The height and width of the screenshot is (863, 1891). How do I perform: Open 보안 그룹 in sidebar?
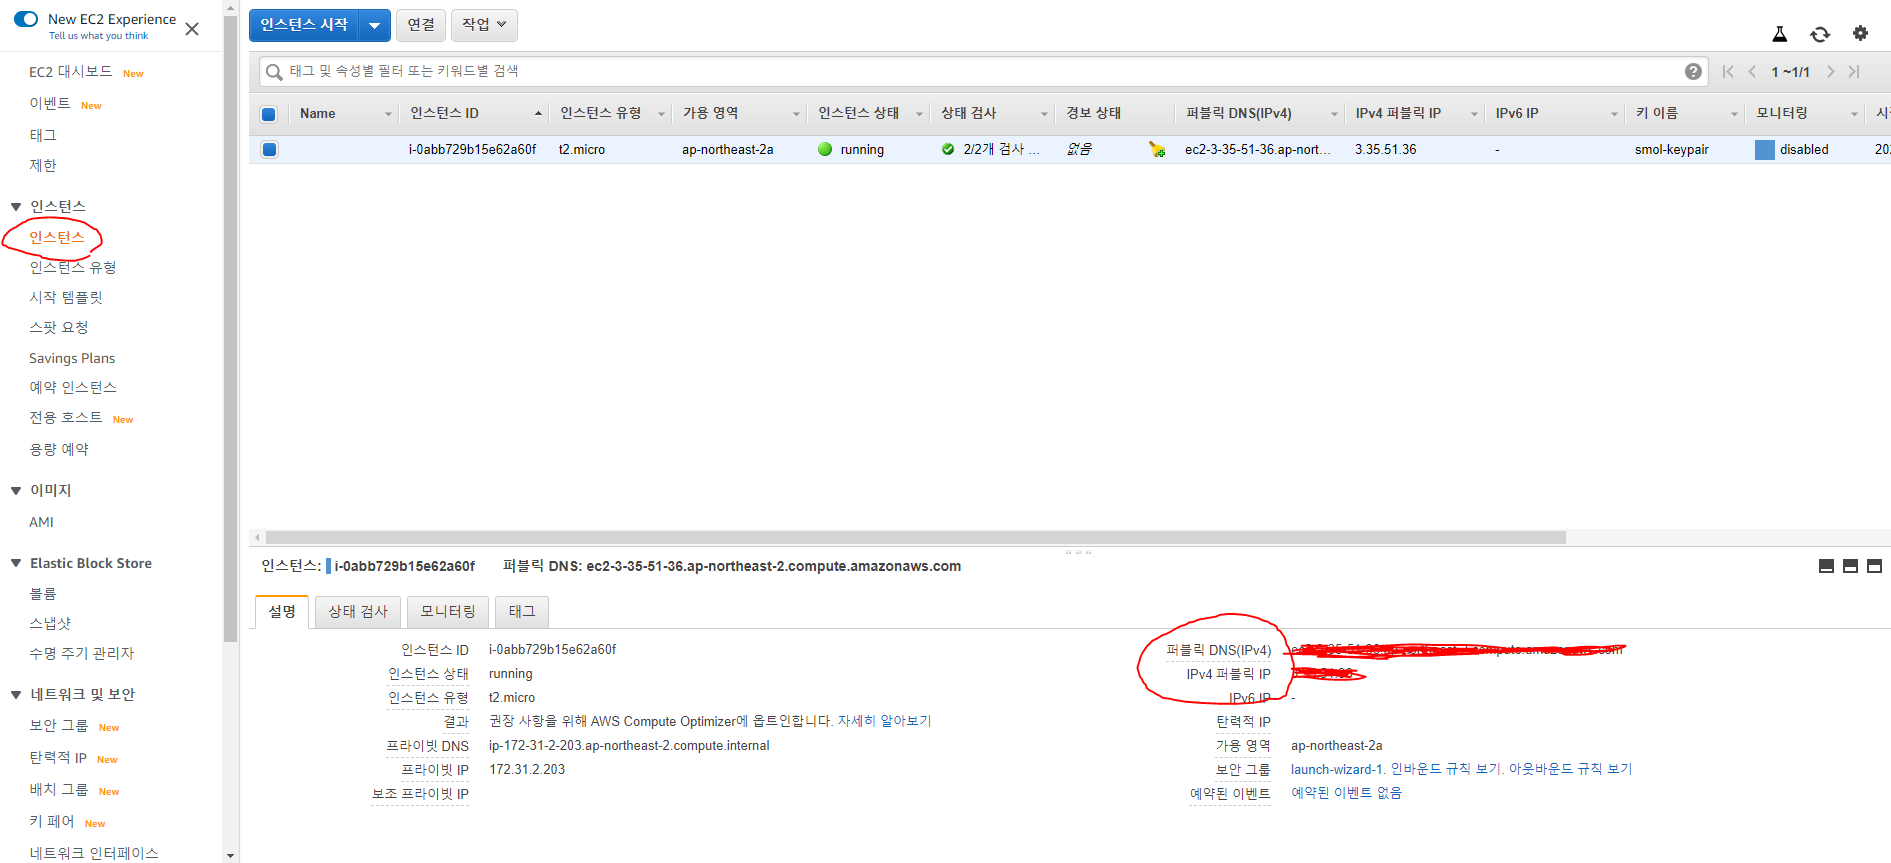pos(59,726)
